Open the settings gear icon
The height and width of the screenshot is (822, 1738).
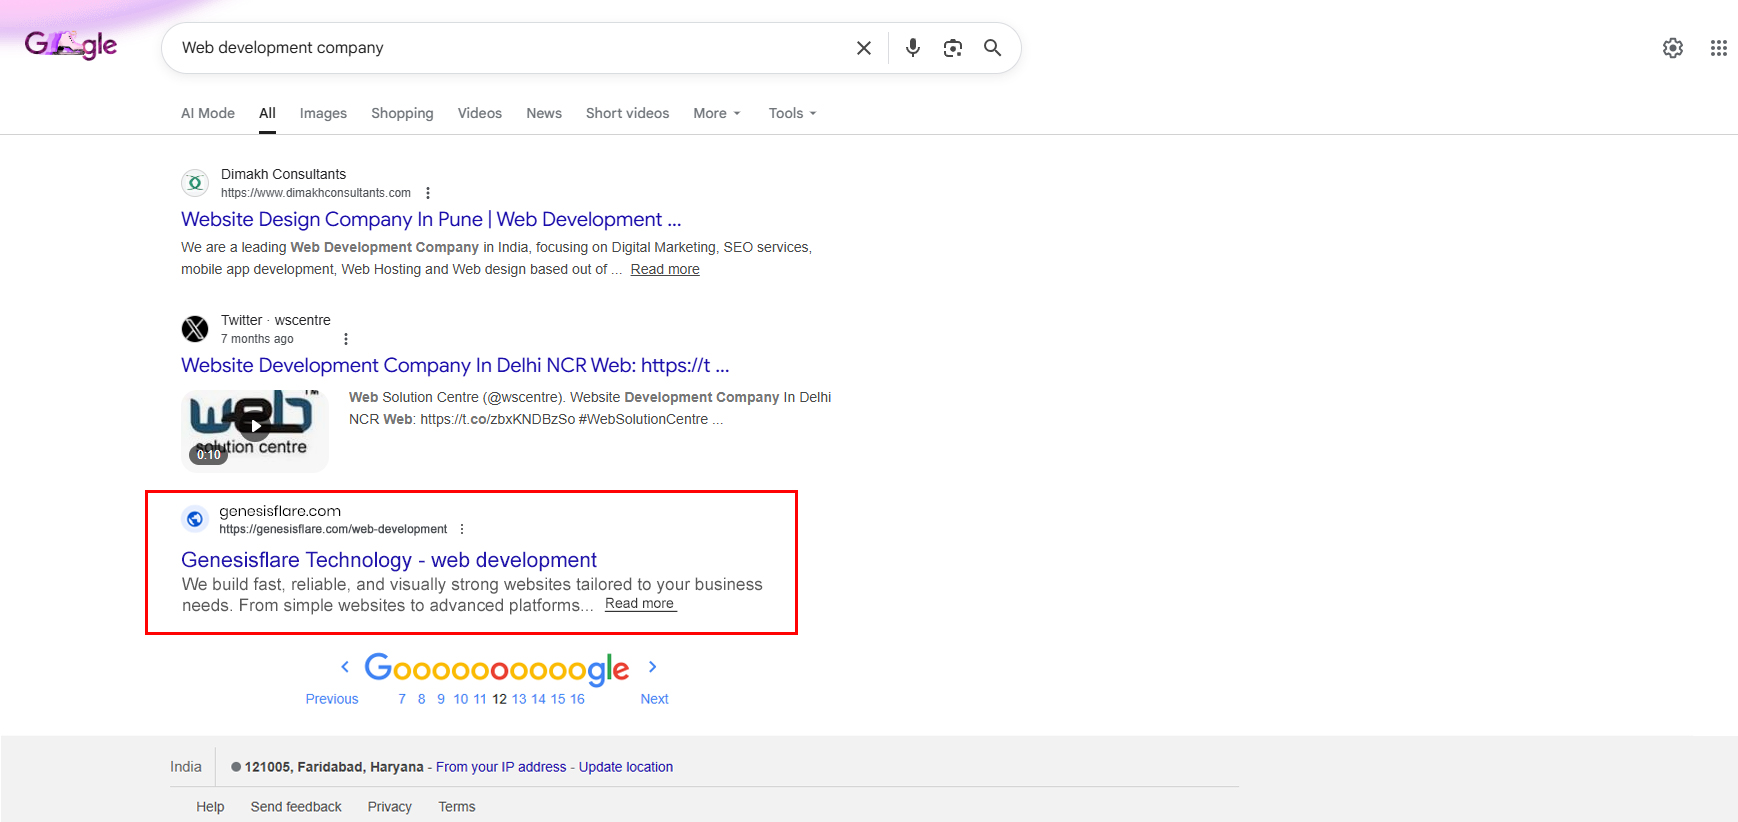1672,48
